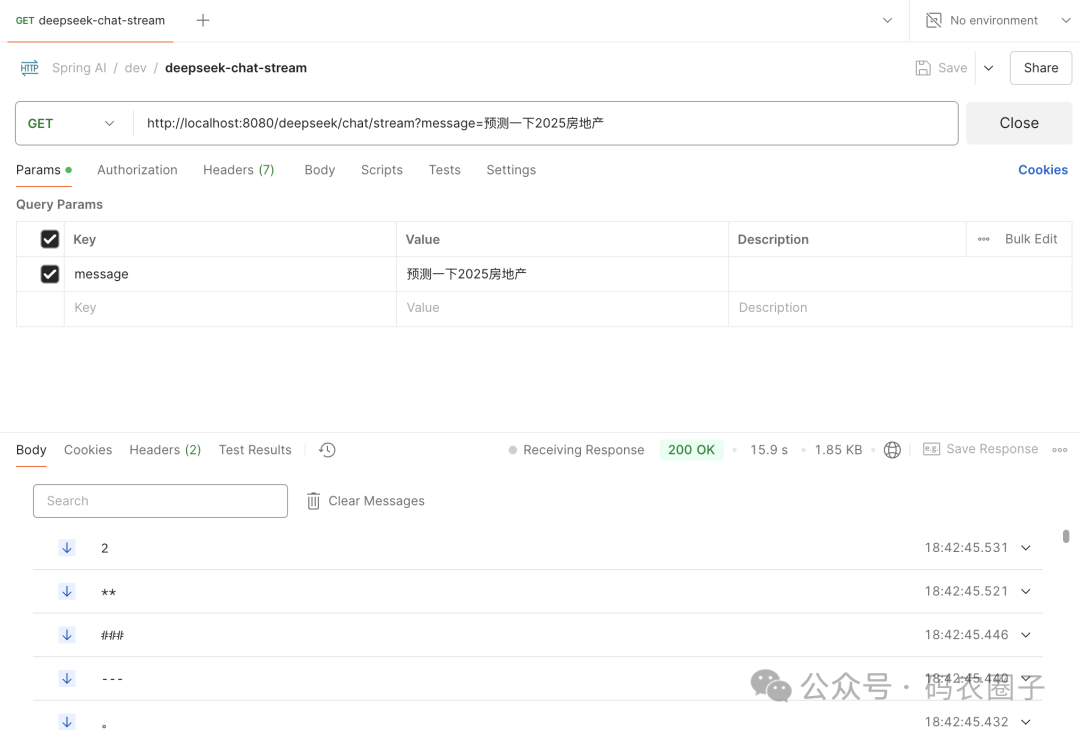Click the Save disk icon

[923, 67]
